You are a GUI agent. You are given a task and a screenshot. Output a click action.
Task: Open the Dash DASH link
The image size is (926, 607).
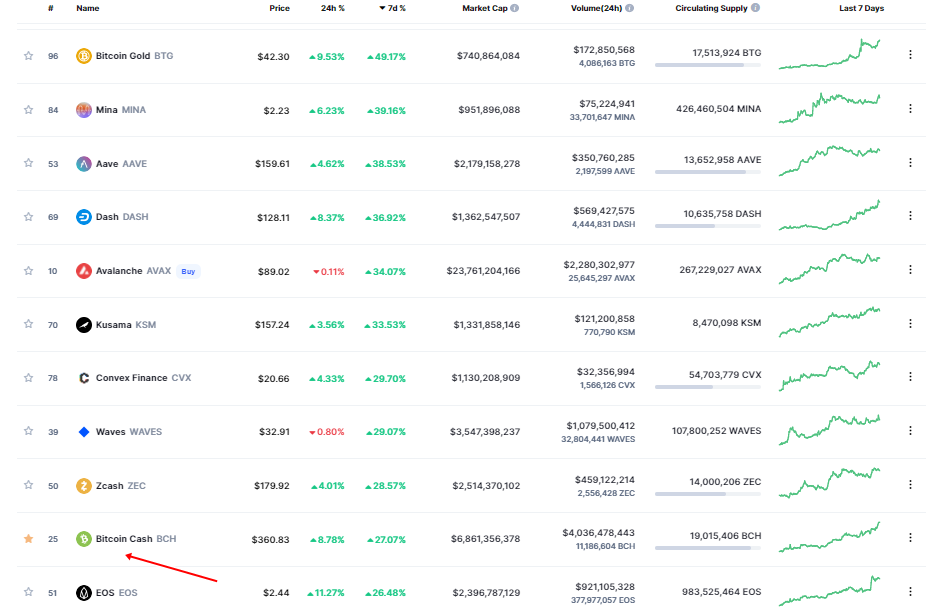[x=122, y=217]
